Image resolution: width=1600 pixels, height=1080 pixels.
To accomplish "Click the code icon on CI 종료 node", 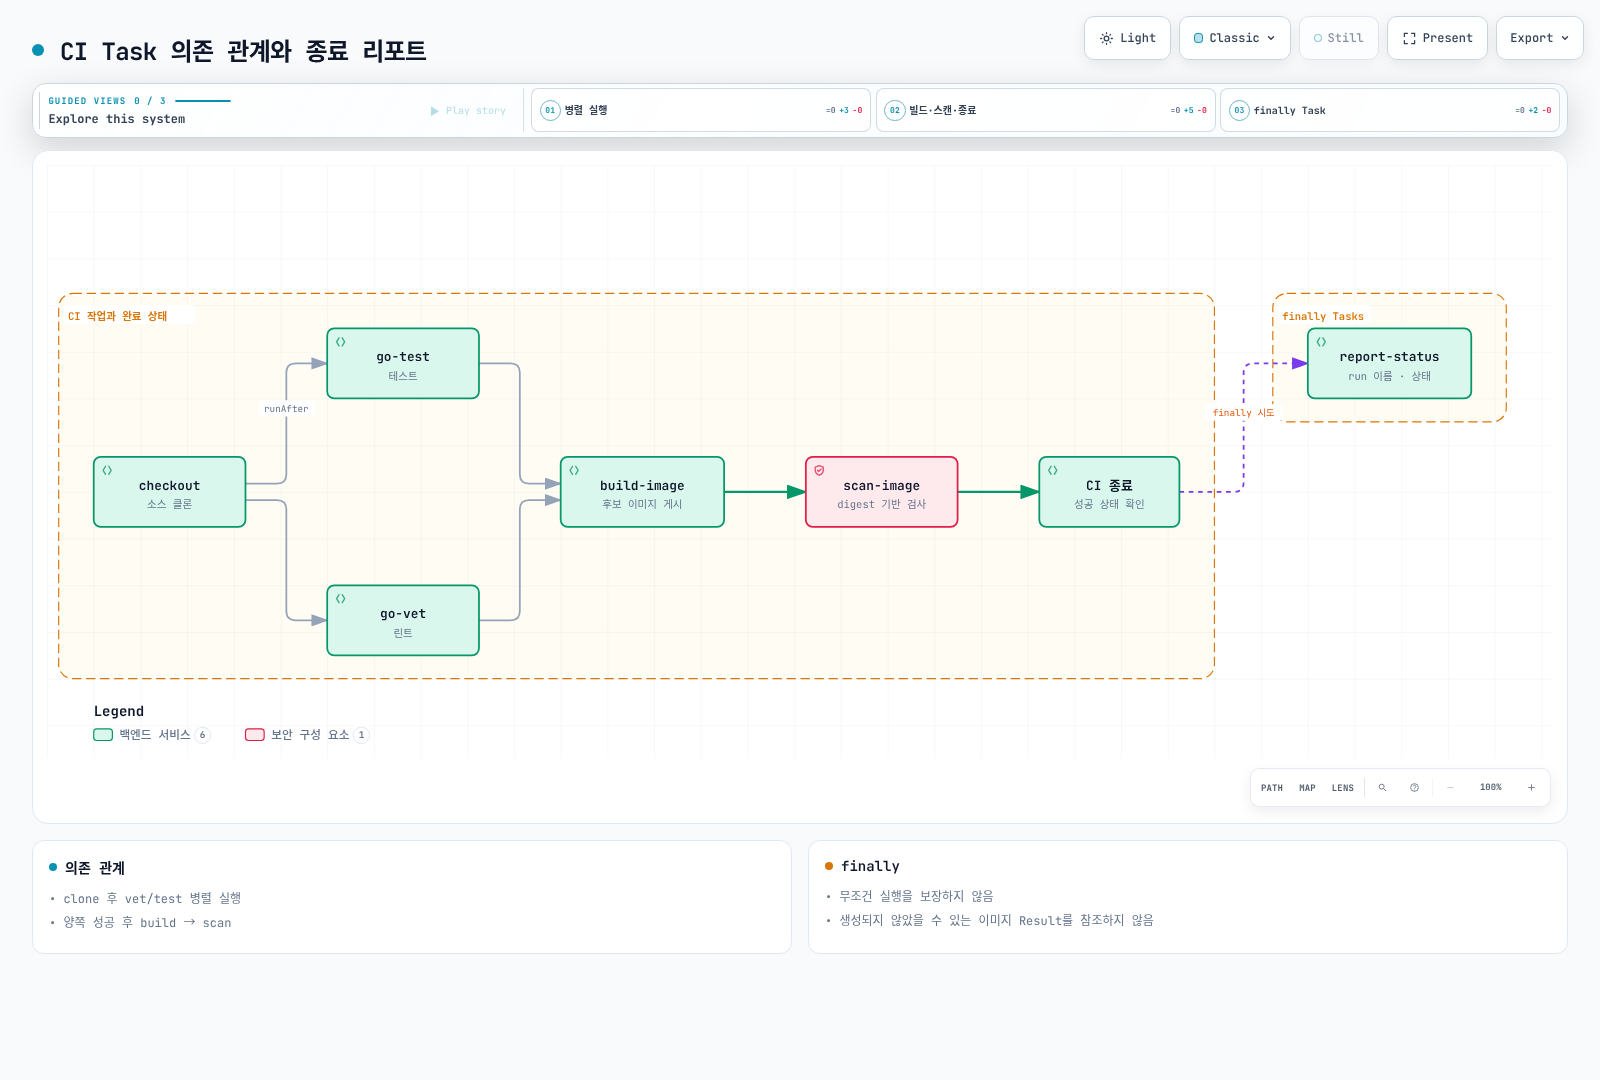I will [1053, 470].
